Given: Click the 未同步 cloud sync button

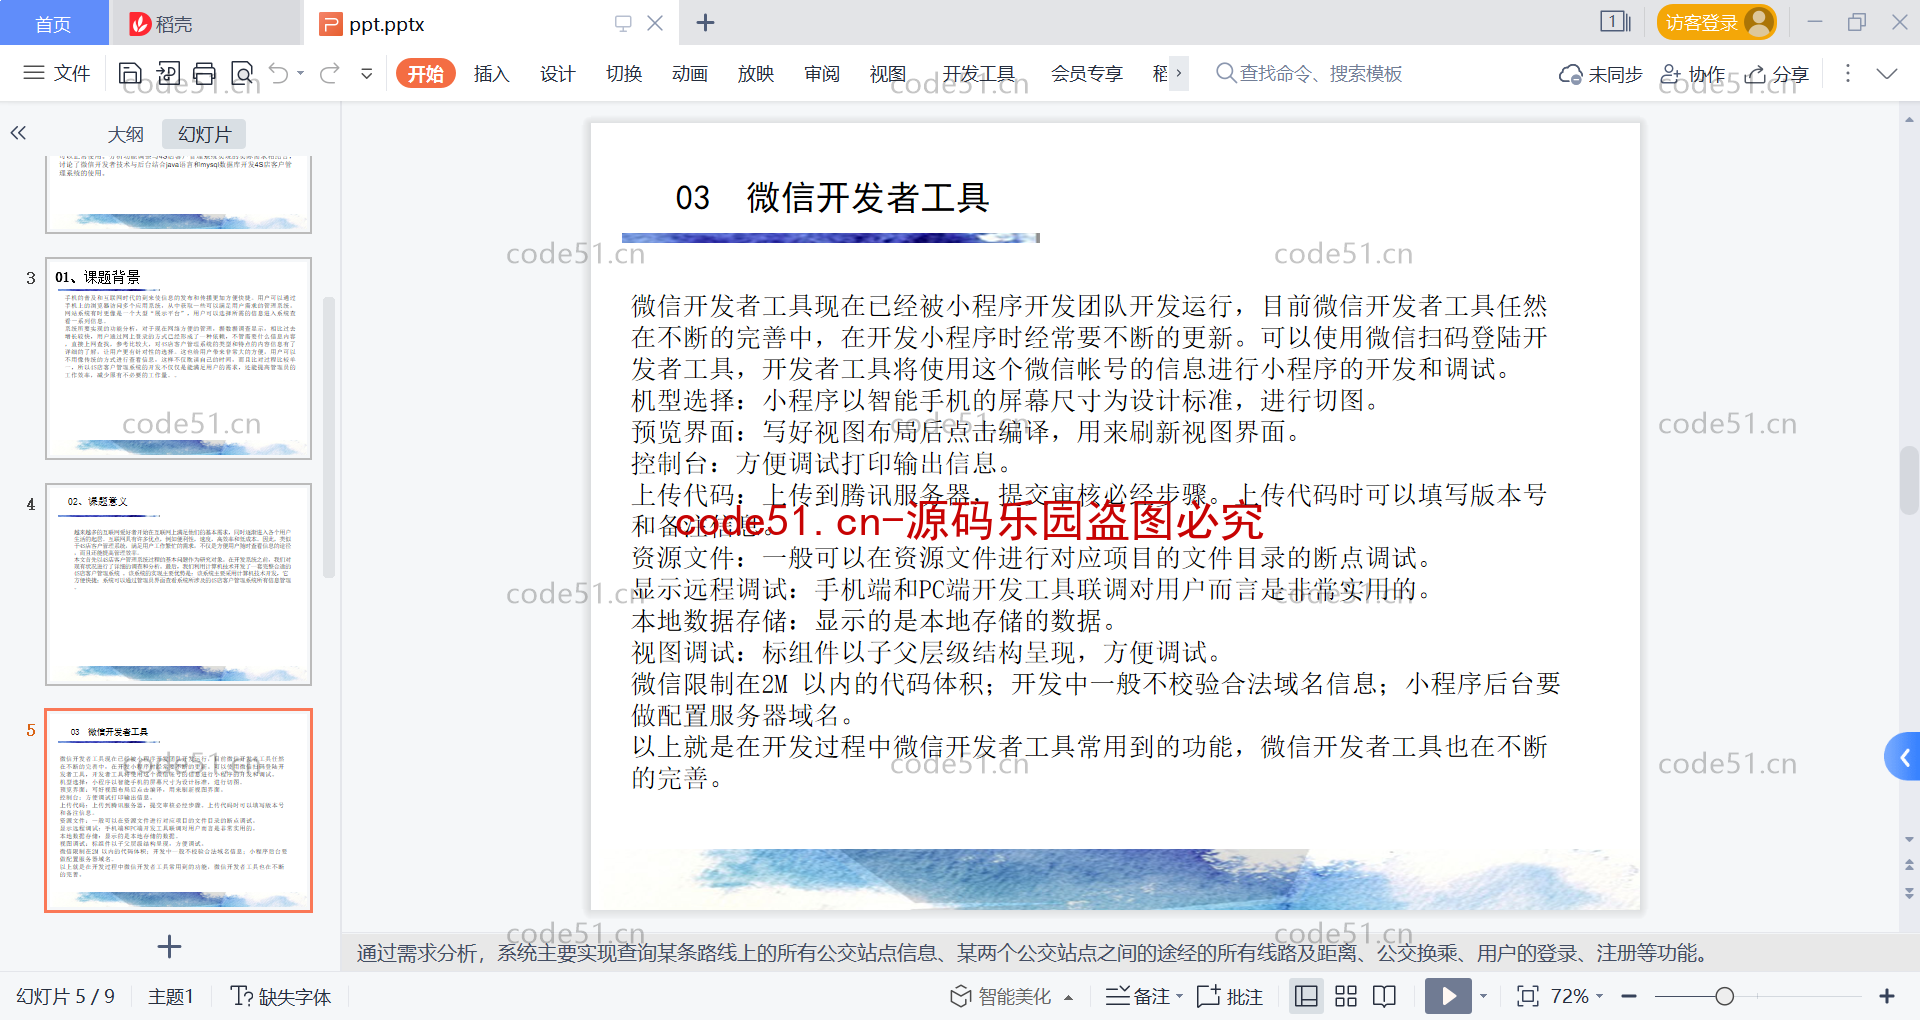Looking at the screenshot, I should tap(1600, 74).
